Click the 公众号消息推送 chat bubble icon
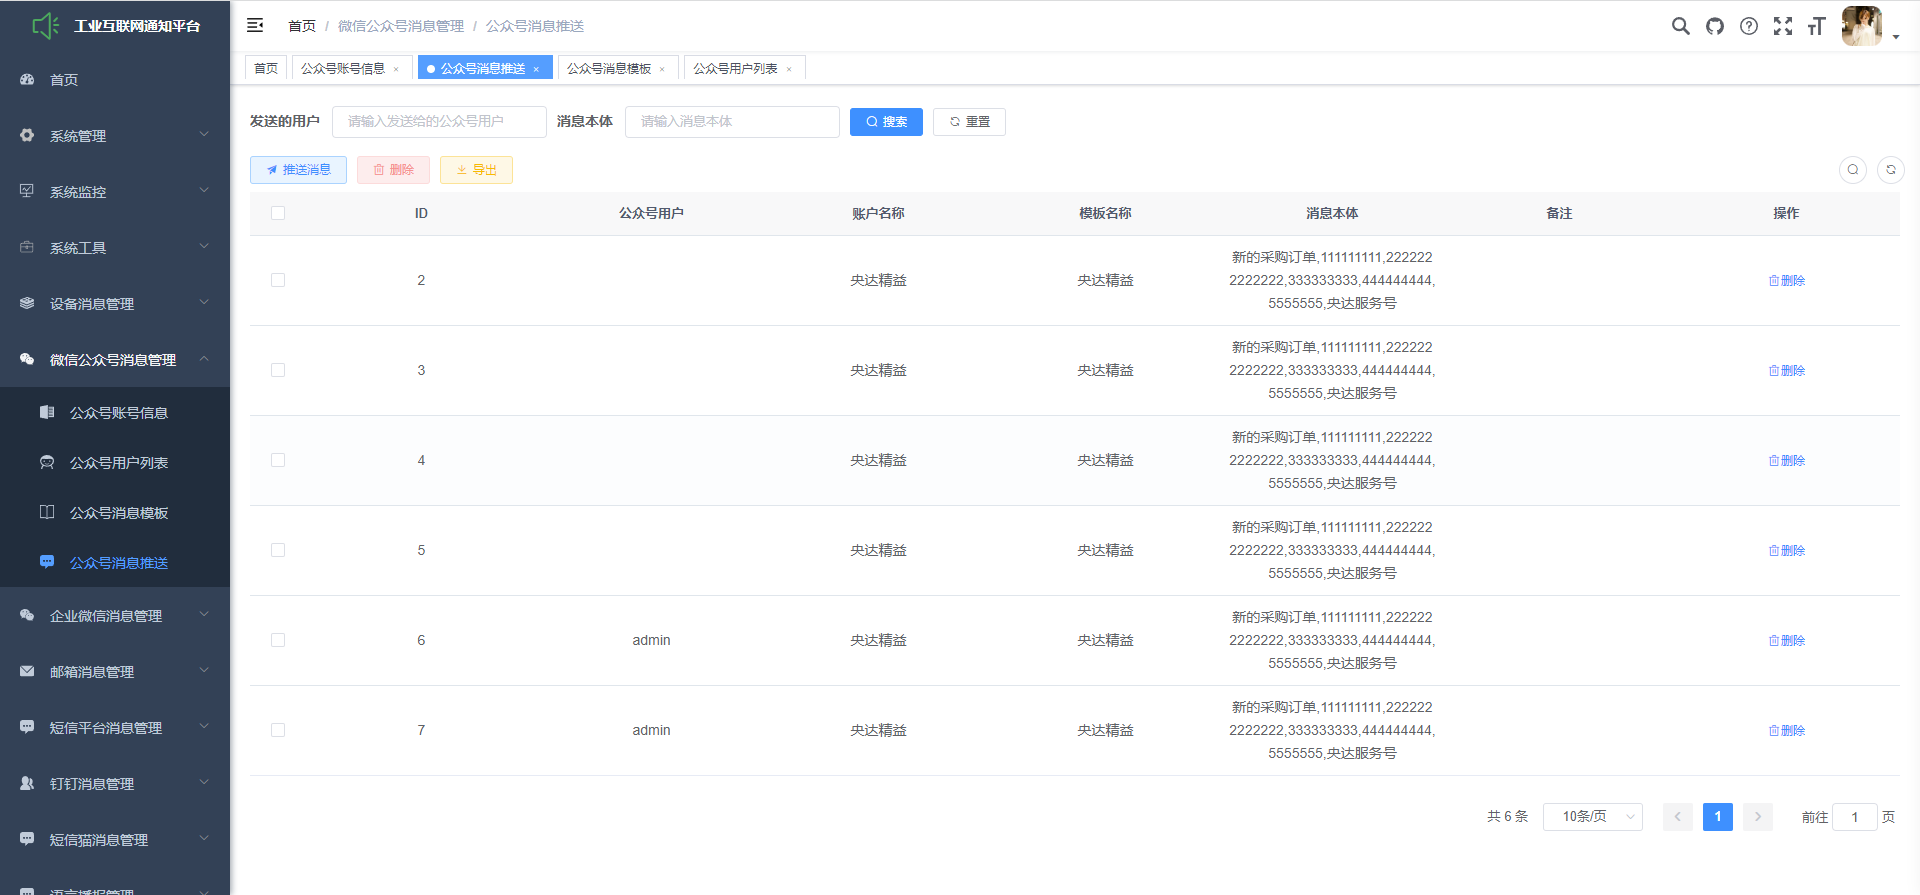Viewport: 1920px width, 895px height. tap(47, 562)
